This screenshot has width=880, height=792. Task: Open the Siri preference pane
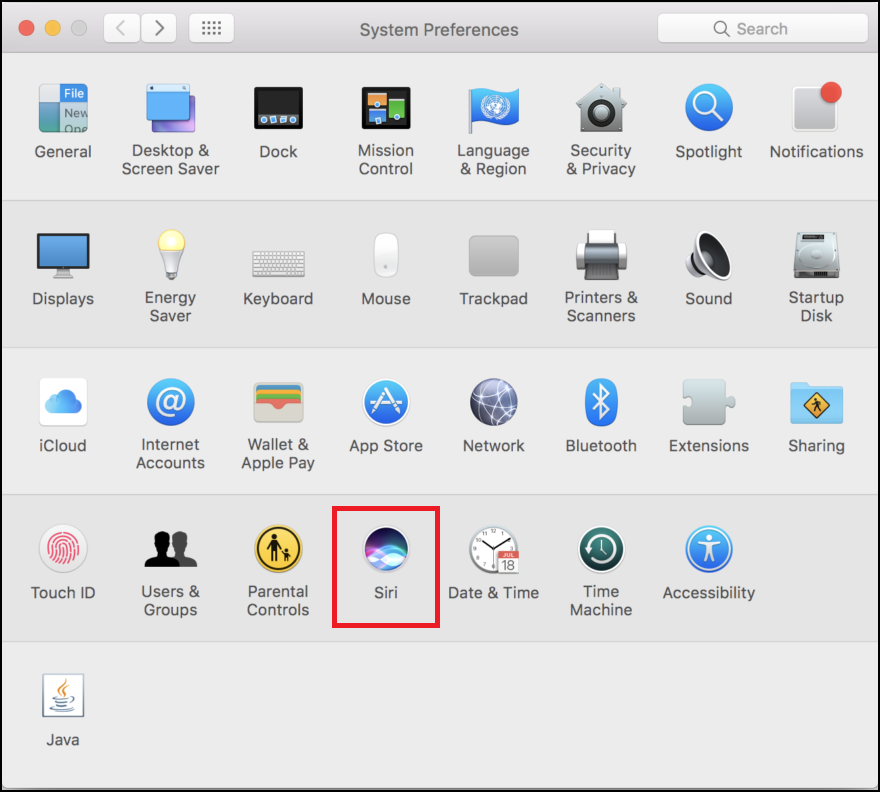pos(385,550)
